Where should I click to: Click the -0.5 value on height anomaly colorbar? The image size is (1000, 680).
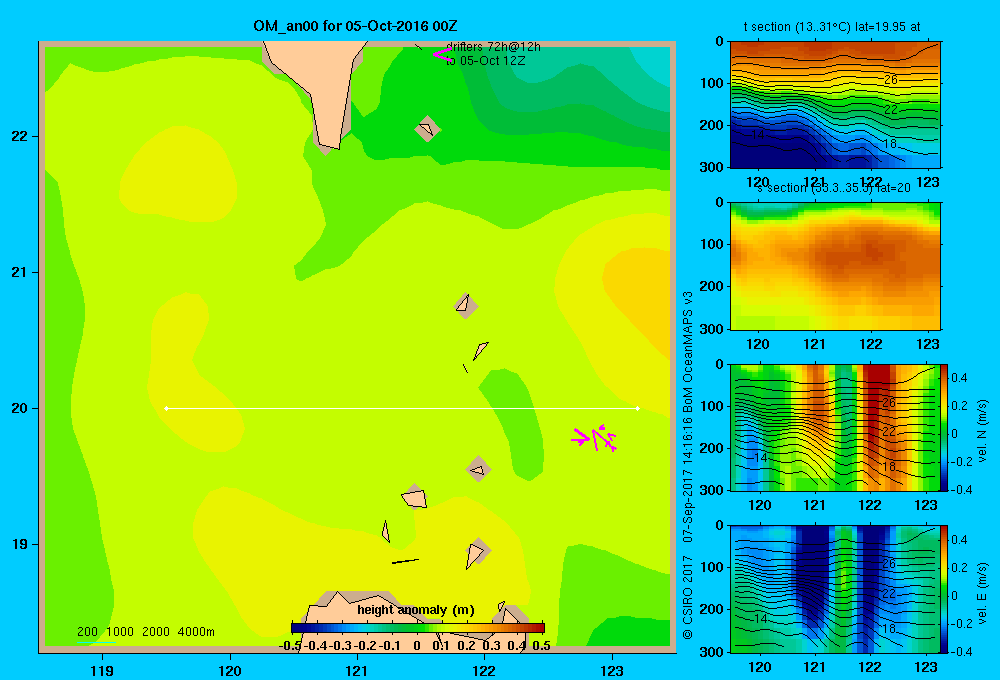pyautogui.click(x=290, y=646)
